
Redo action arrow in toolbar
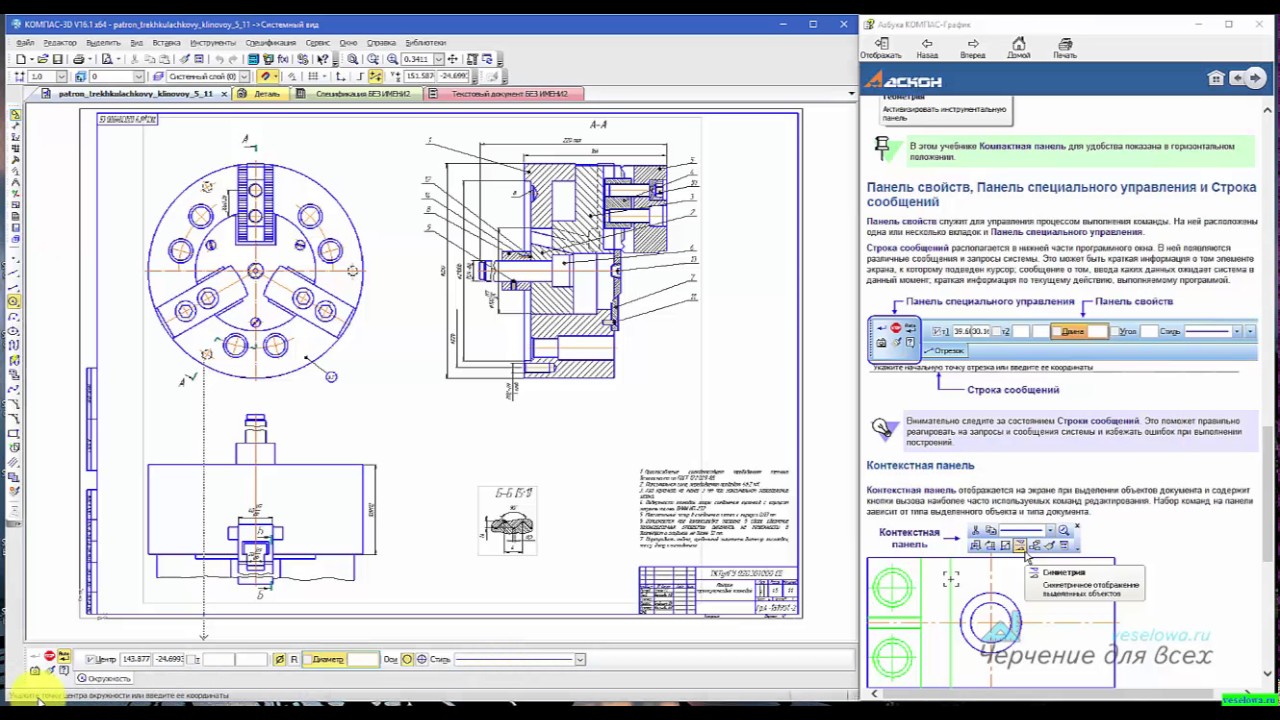click(233, 59)
